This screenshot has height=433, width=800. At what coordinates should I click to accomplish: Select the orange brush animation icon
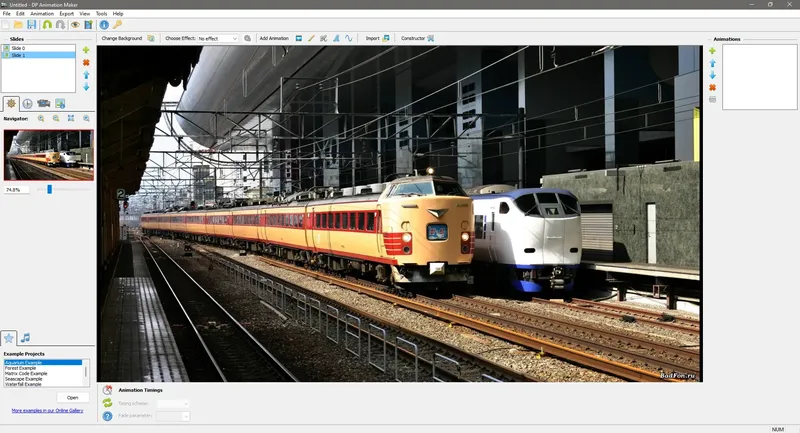311,38
